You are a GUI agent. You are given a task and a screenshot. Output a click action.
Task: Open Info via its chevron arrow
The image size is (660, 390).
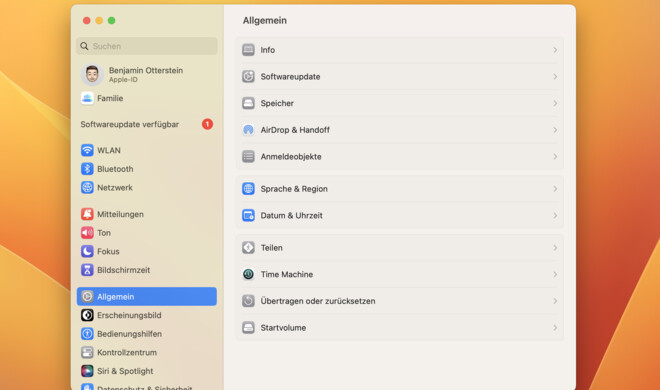click(555, 50)
